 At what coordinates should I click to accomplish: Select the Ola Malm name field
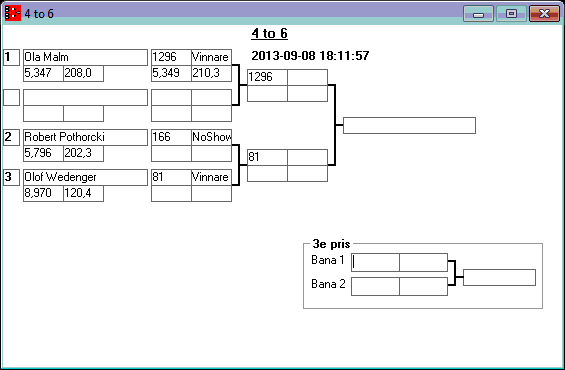coord(85,57)
